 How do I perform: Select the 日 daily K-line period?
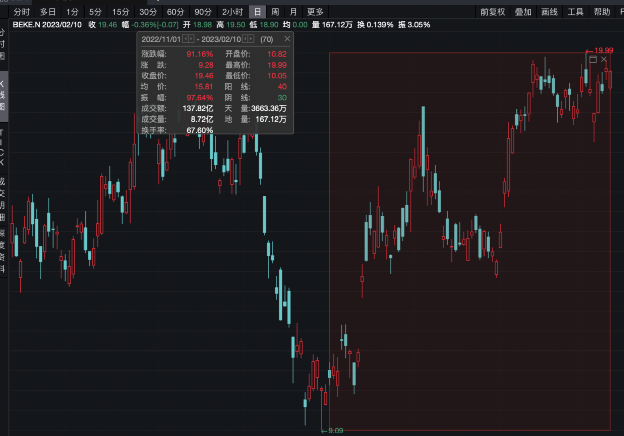click(257, 12)
